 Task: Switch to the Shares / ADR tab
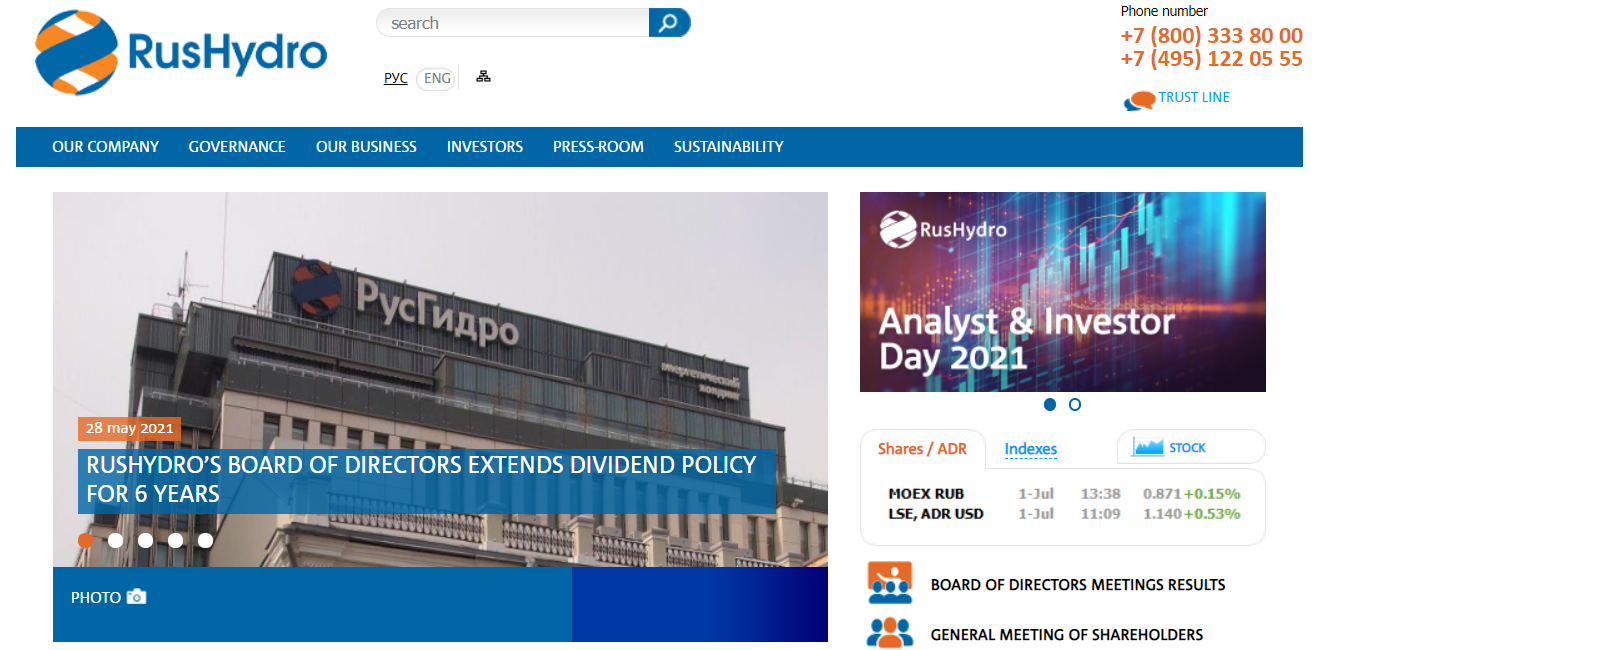click(922, 449)
